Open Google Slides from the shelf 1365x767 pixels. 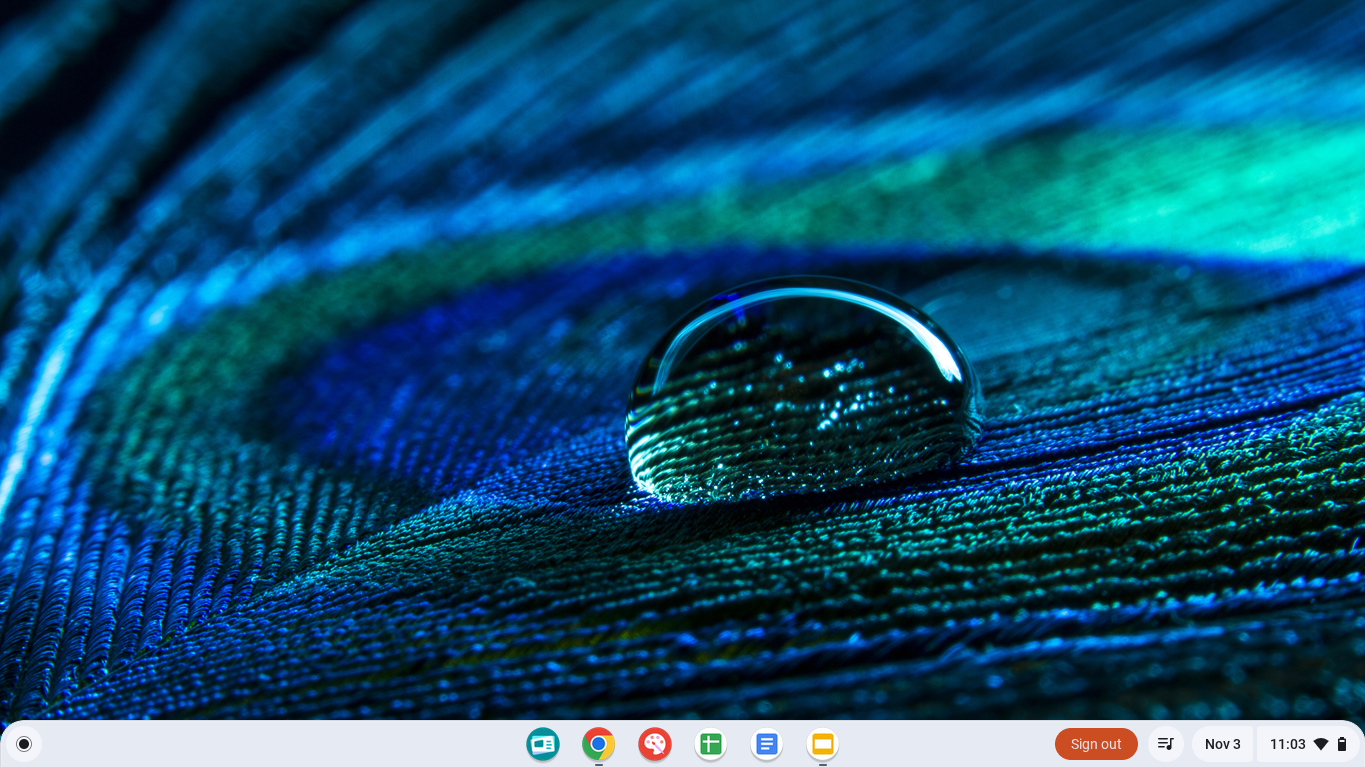click(x=822, y=744)
